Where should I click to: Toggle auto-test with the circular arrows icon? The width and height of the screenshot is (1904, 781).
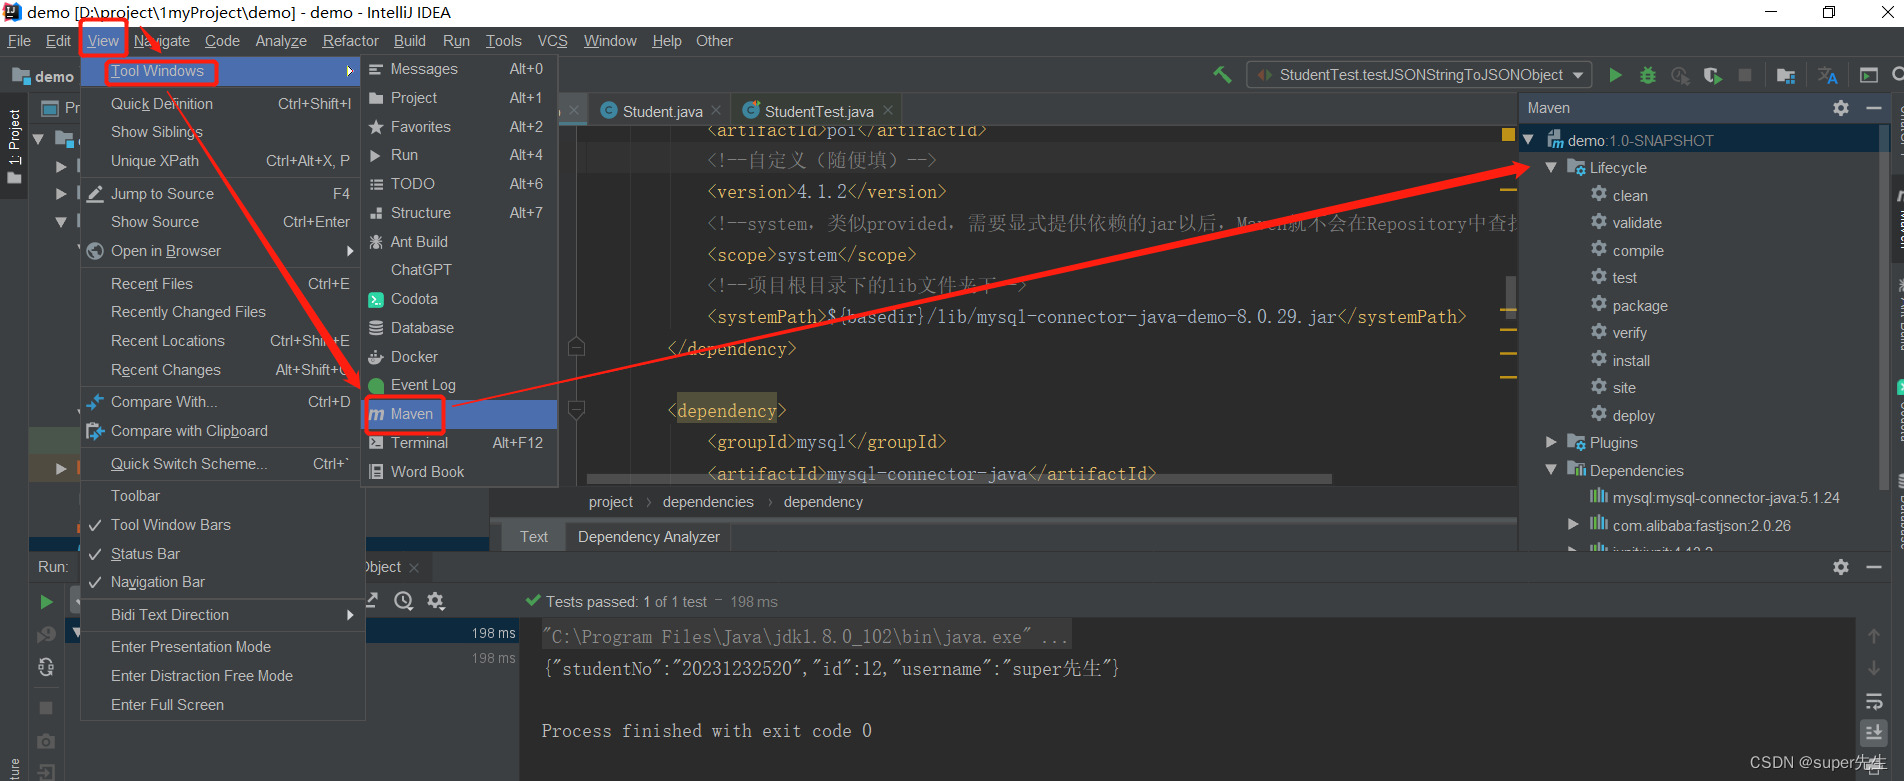[46, 667]
